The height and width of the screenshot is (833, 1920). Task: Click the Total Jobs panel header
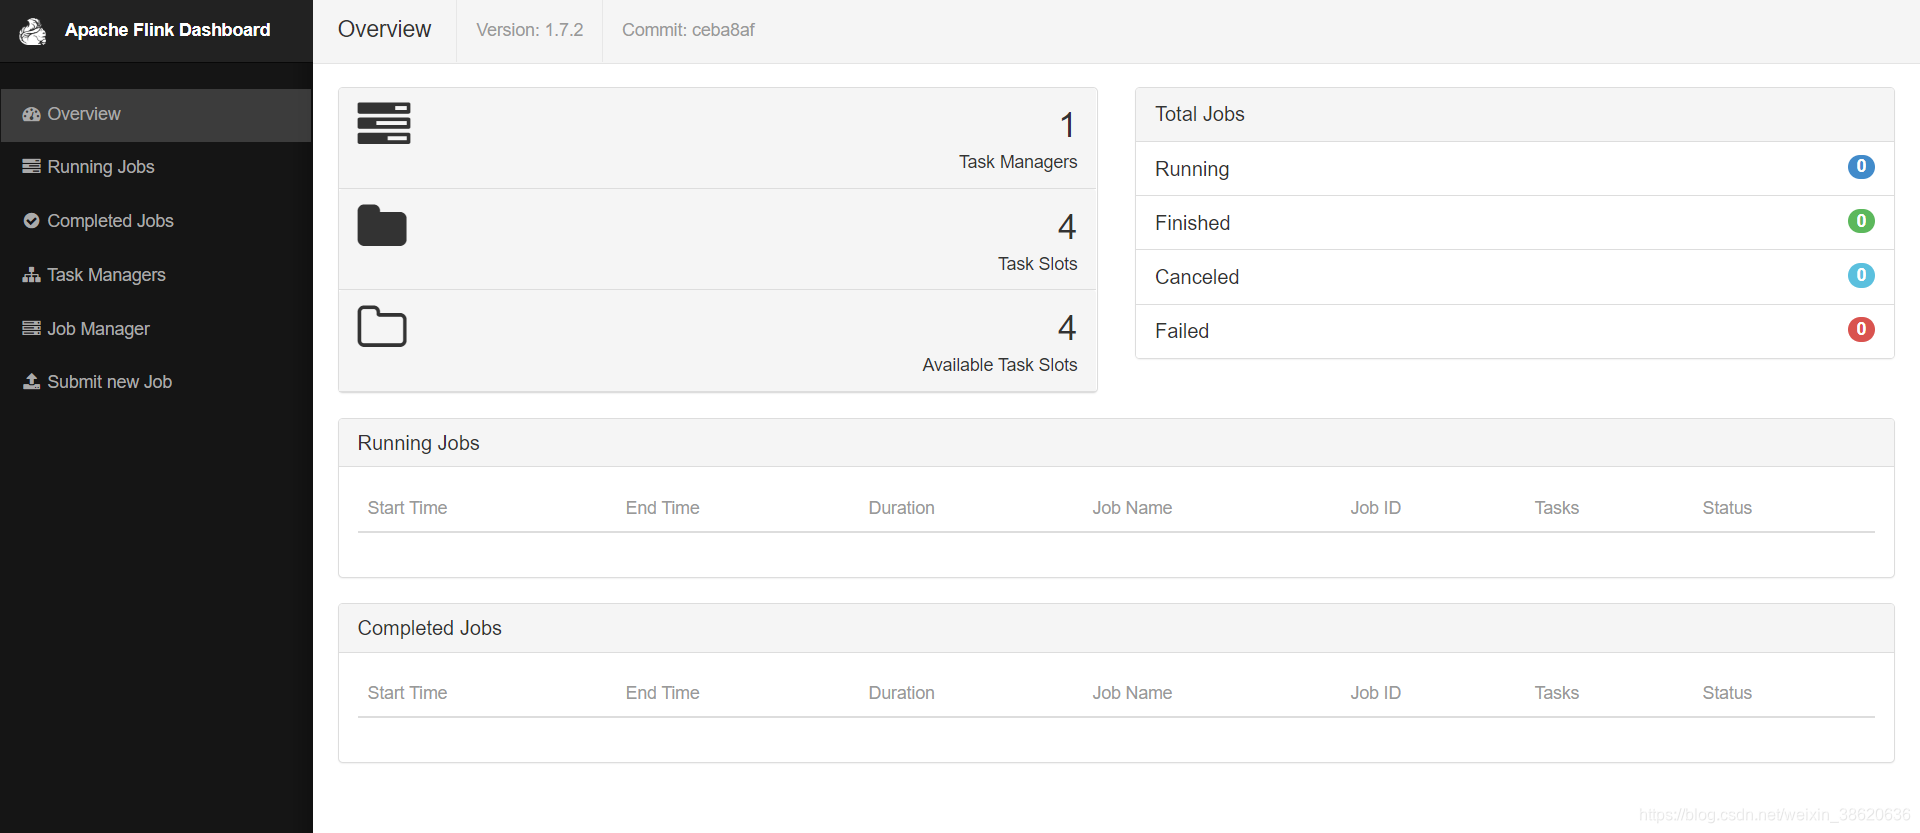tap(1515, 115)
